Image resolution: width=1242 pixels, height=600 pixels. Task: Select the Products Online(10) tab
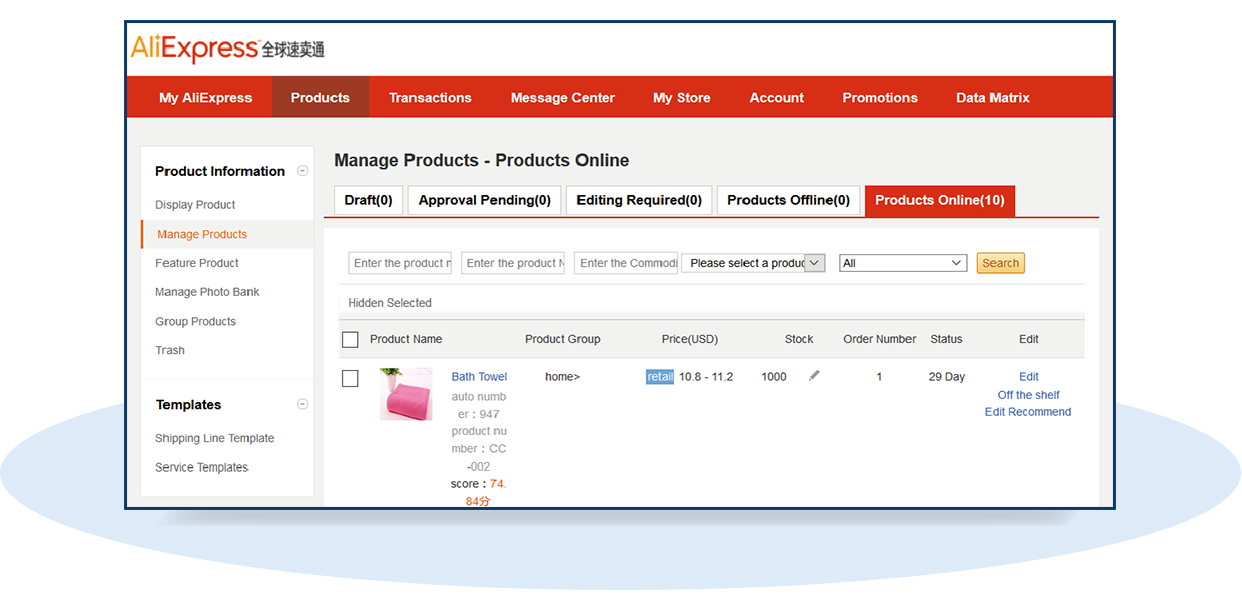pos(940,200)
